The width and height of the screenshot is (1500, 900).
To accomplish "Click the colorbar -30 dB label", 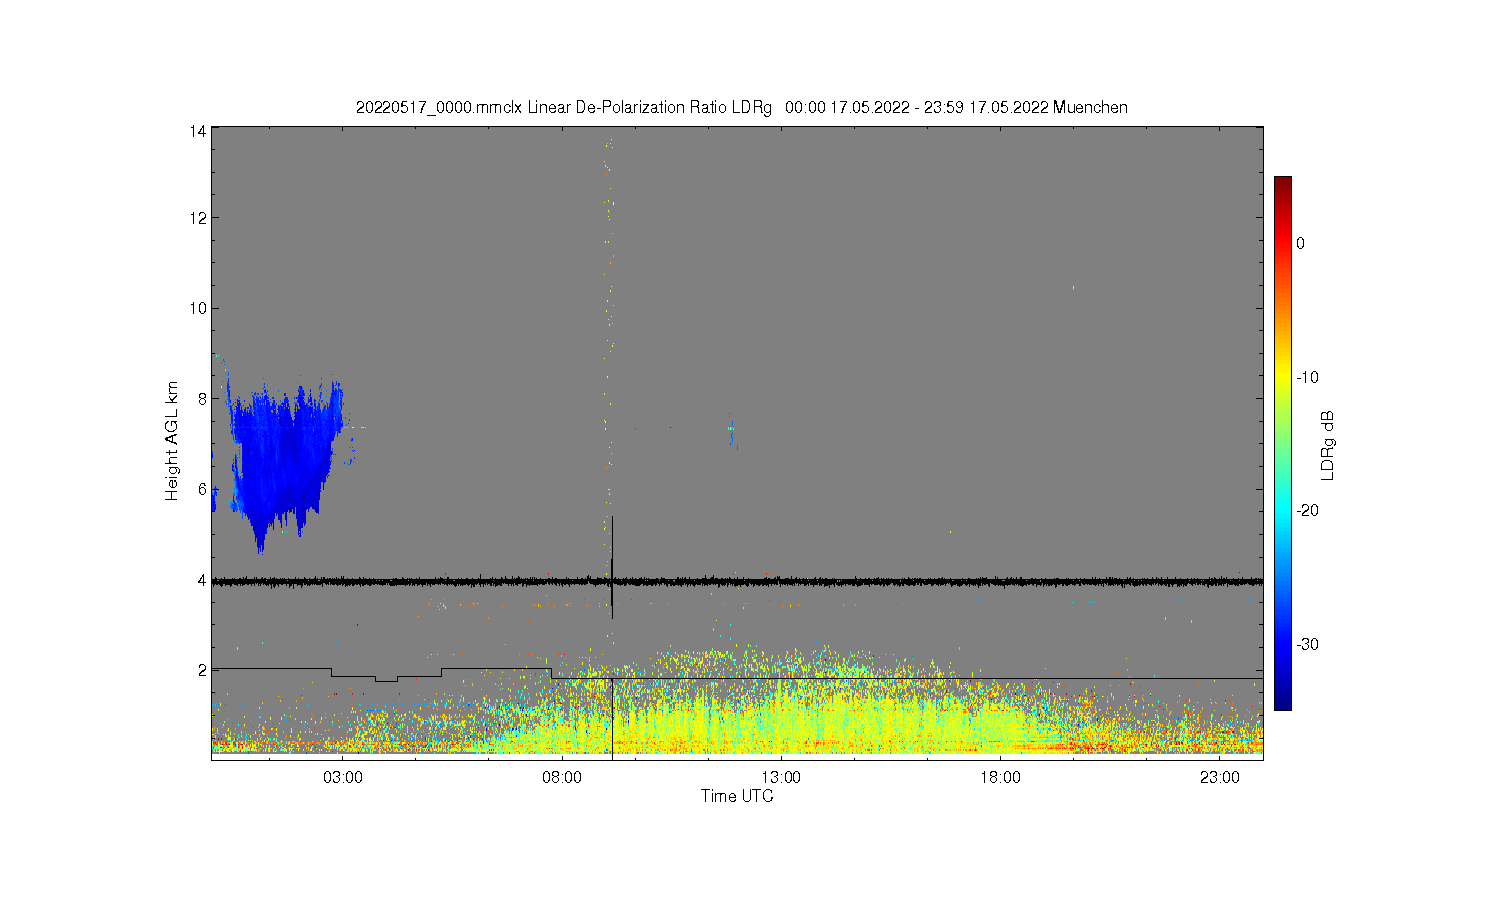I will tap(1307, 644).
